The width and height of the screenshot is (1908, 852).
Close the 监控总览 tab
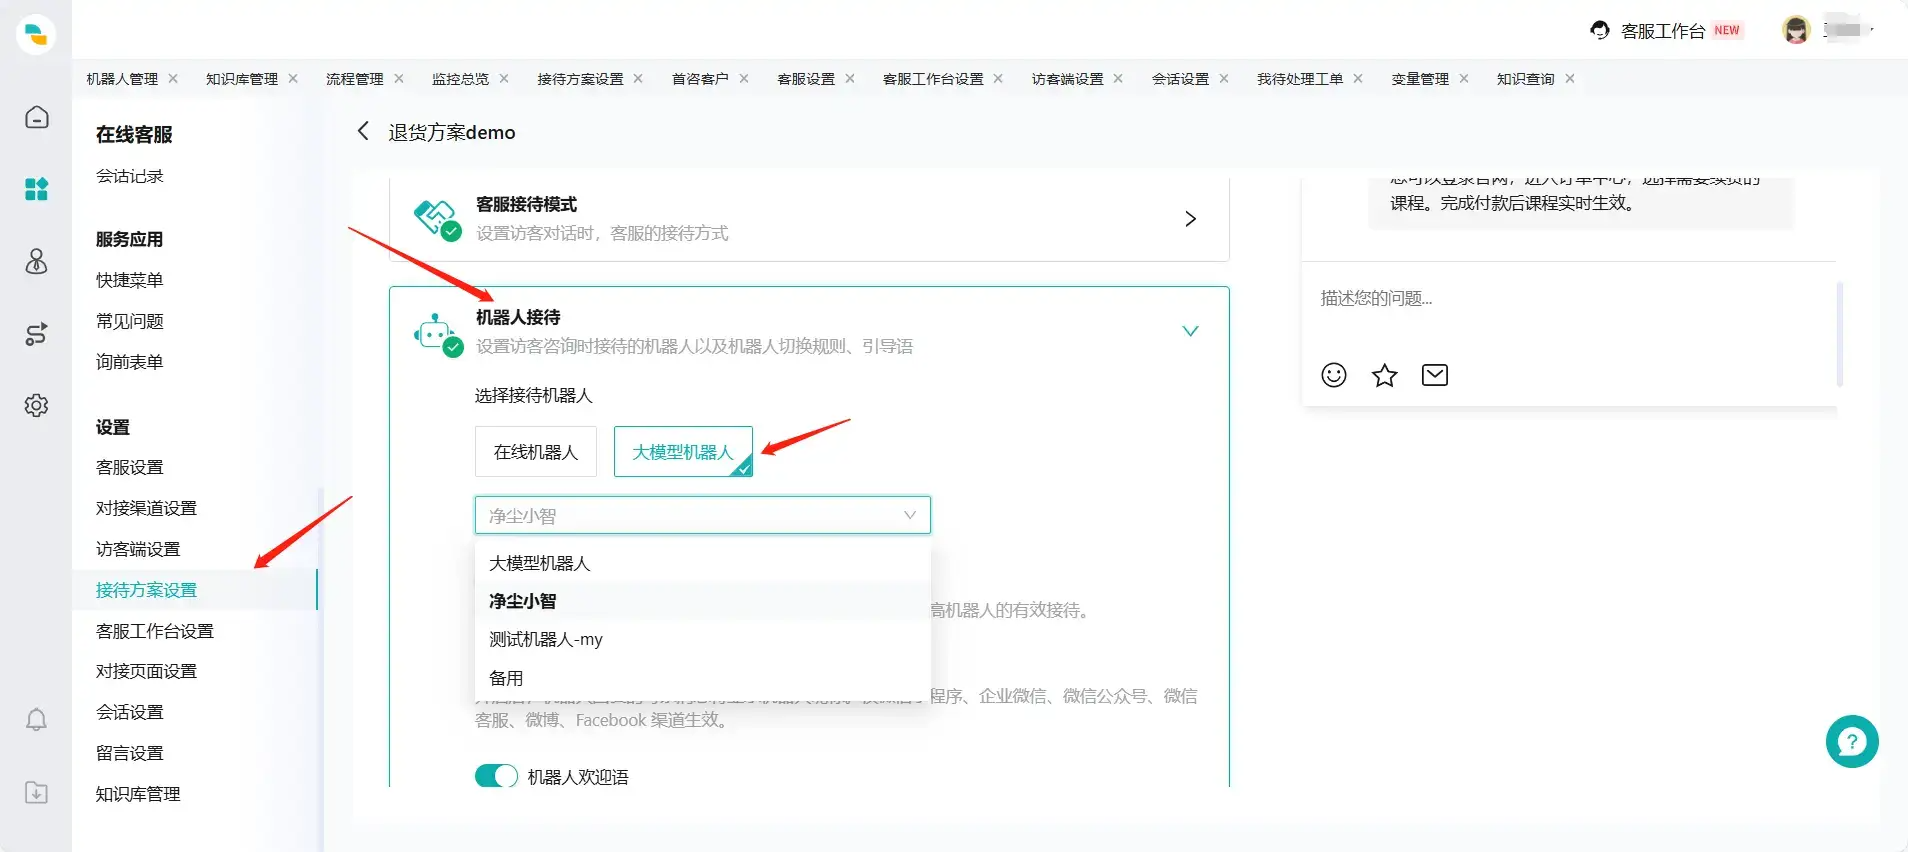coord(504,78)
